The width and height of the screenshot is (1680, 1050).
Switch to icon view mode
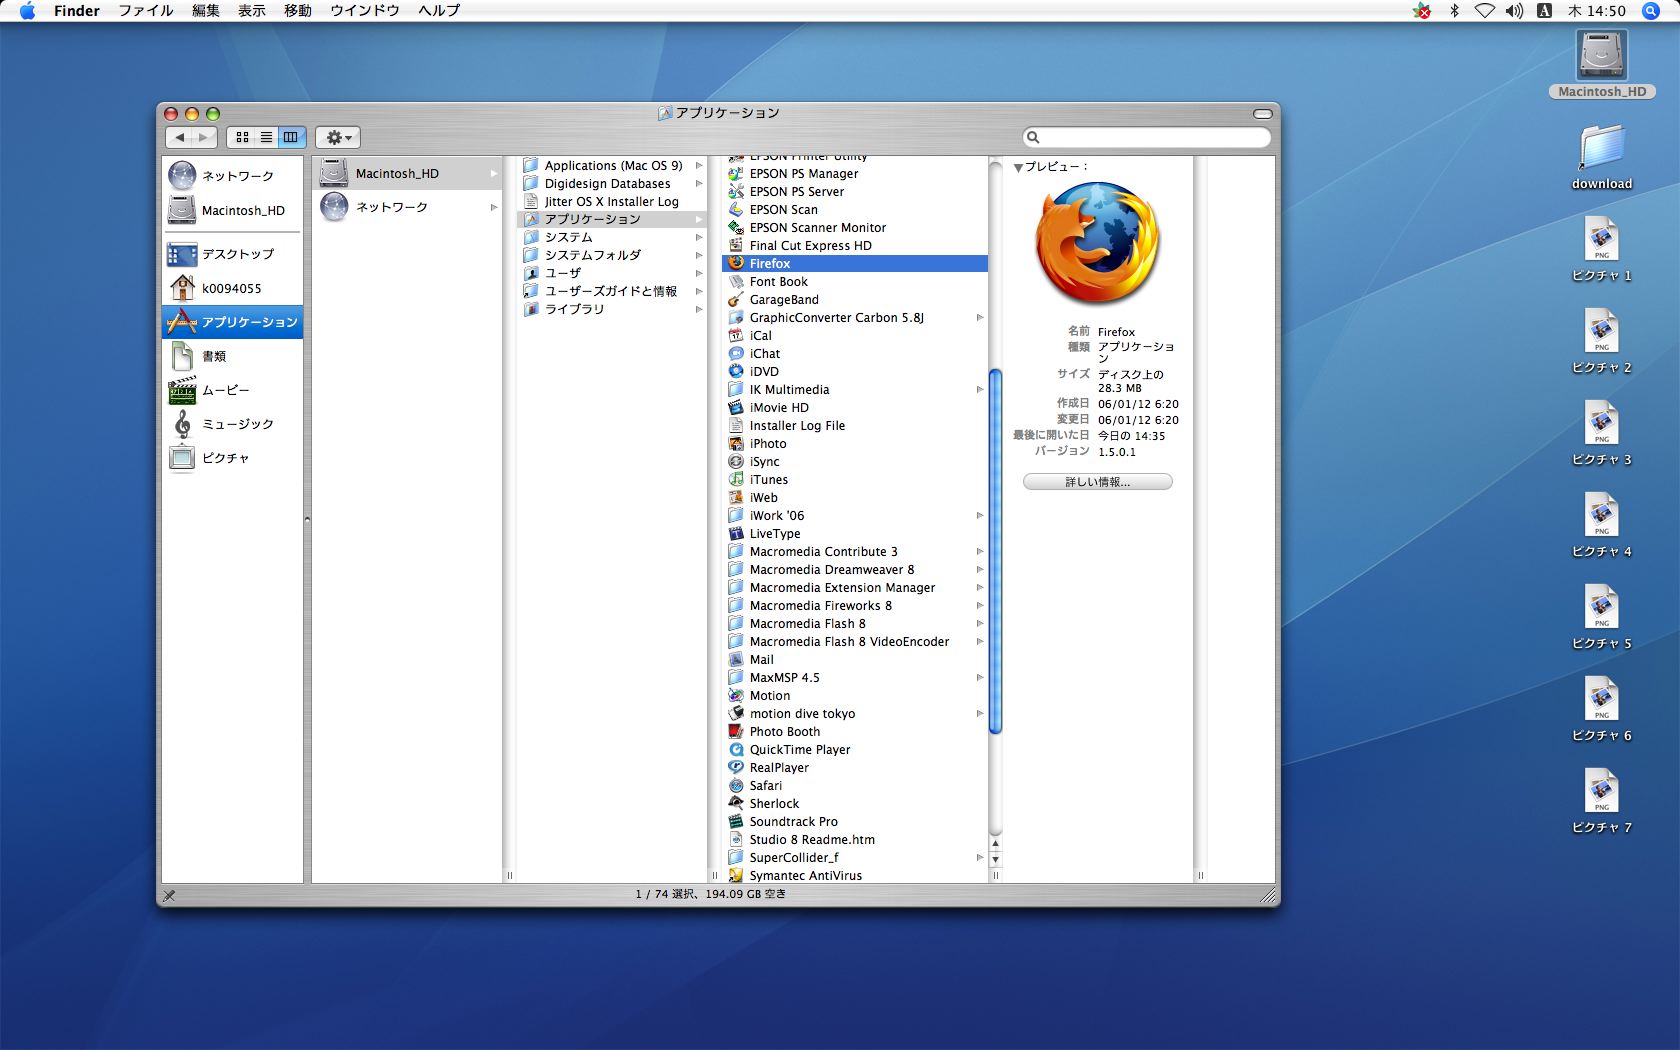[242, 137]
